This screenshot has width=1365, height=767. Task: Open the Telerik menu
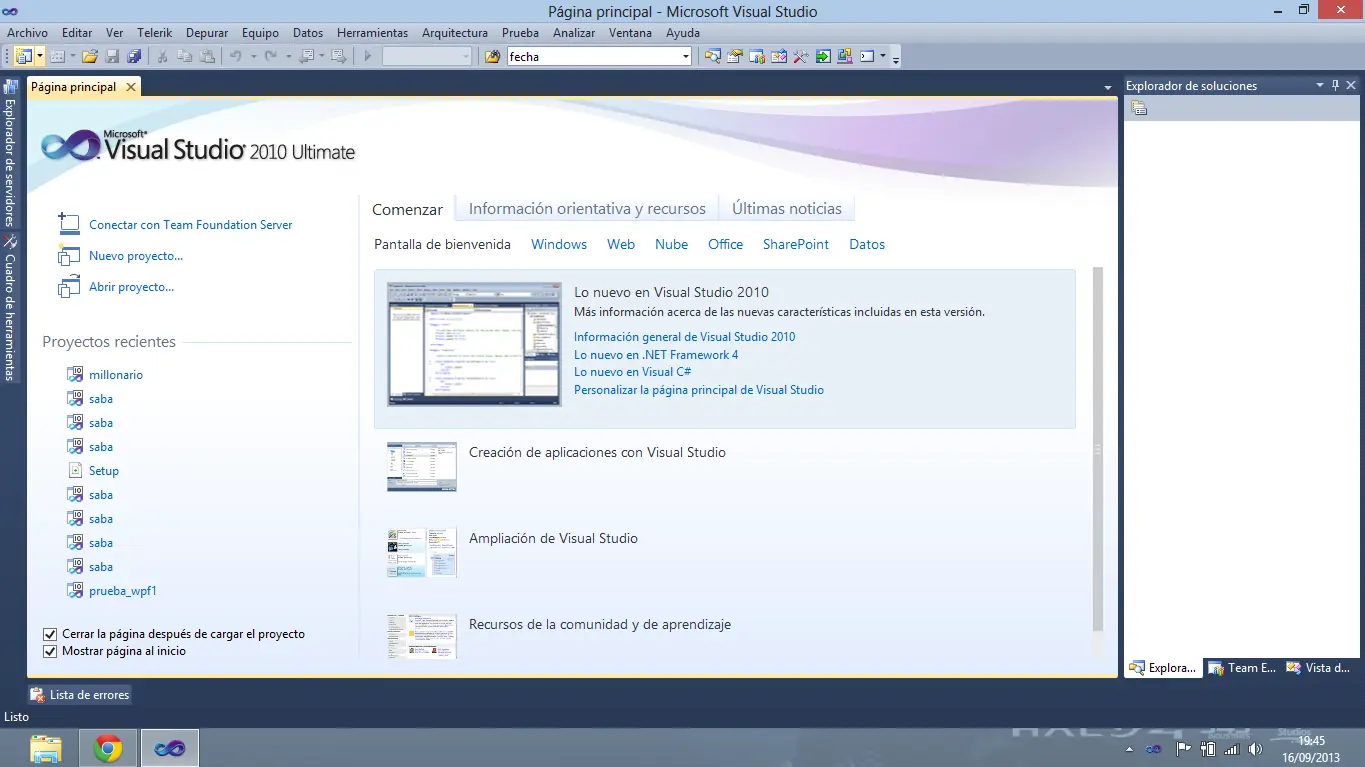coord(155,33)
